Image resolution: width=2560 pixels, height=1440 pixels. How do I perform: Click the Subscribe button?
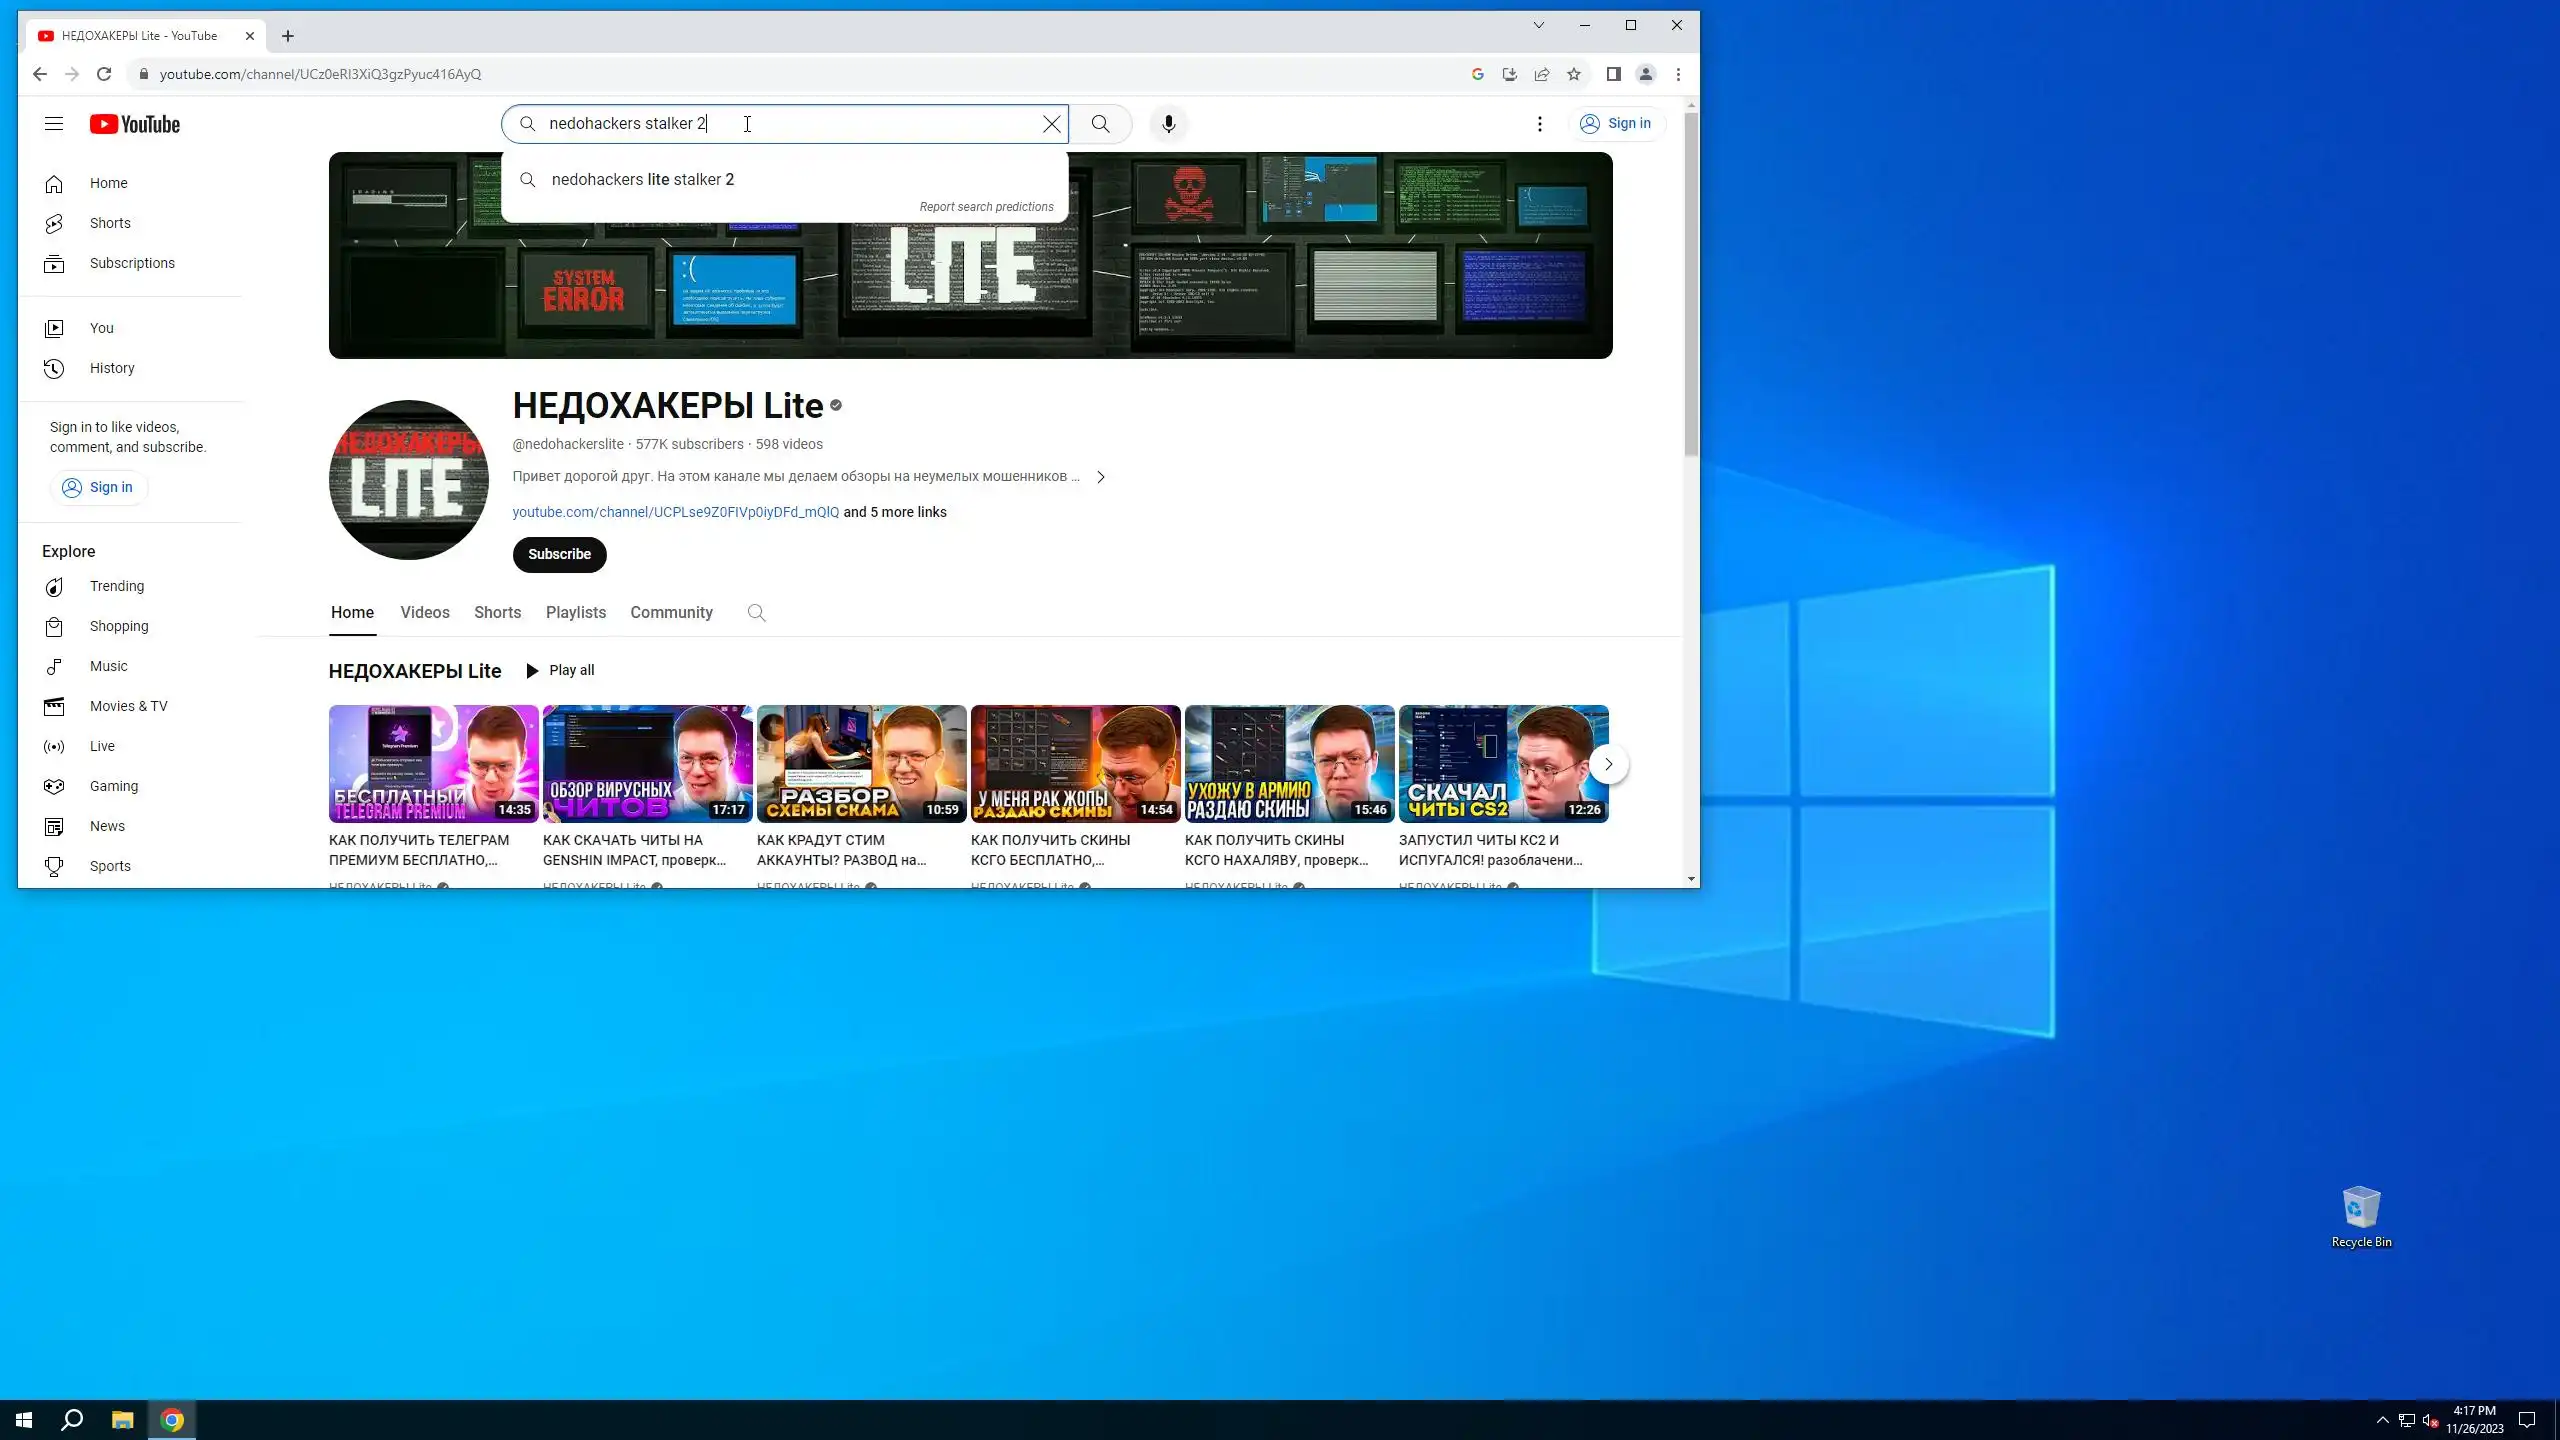click(x=559, y=554)
